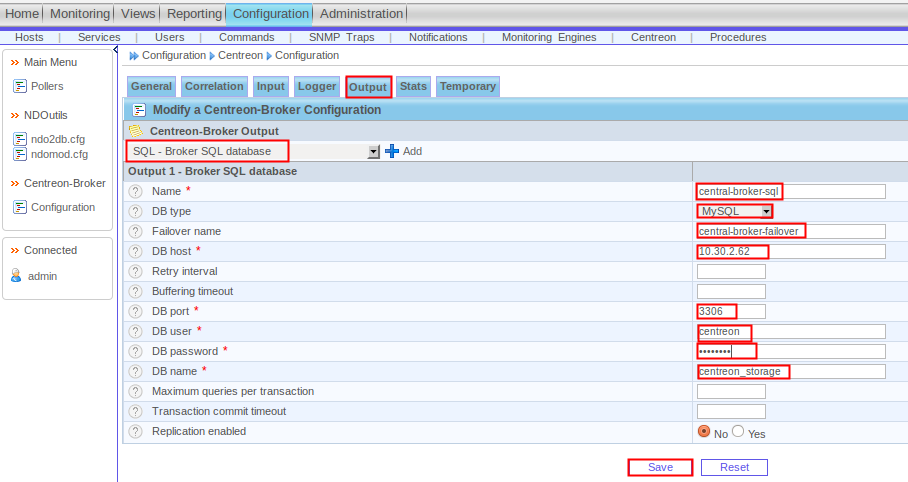Focus the DB port input field
The image size is (908, 482).
point(731,311)
